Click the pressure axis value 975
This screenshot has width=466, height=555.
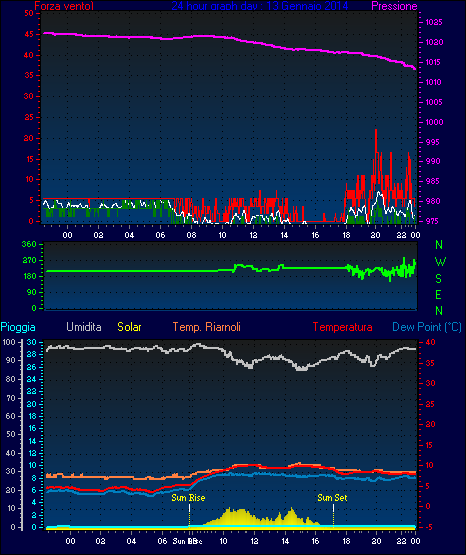[432, 221]
